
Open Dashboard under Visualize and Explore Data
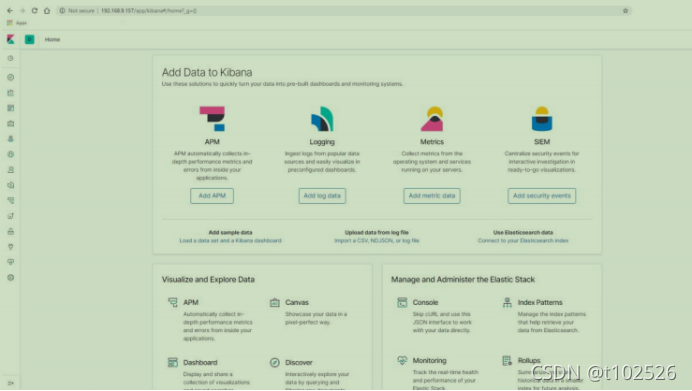tap(200, 362)
